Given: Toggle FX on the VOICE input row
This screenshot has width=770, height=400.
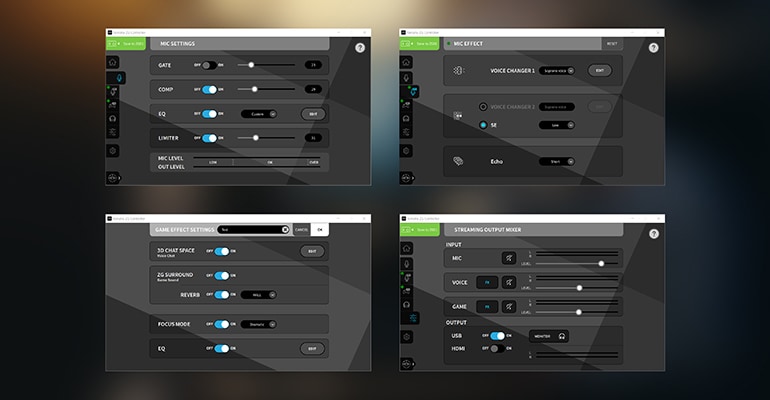Looking at the screenshot, I should [x=487, y=282].
